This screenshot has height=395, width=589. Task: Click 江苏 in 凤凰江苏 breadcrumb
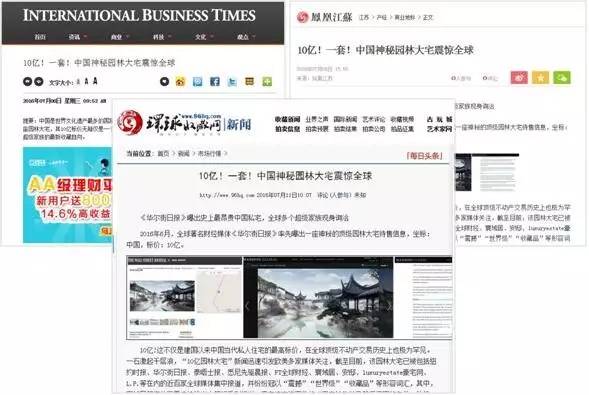click(x=364, y=17)
